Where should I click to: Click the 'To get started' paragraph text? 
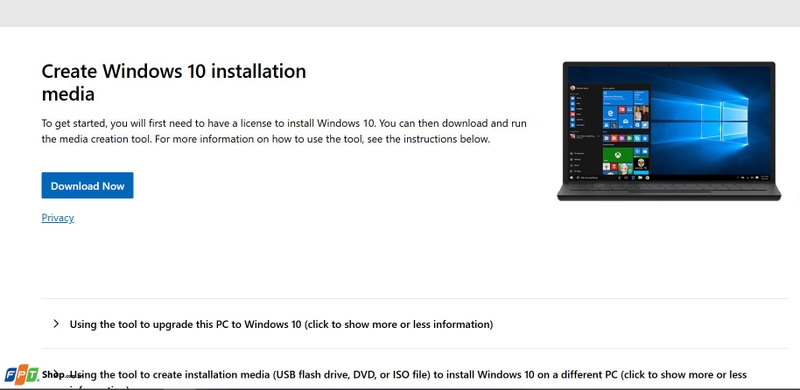pyautogui.click(x=284, y=131)
